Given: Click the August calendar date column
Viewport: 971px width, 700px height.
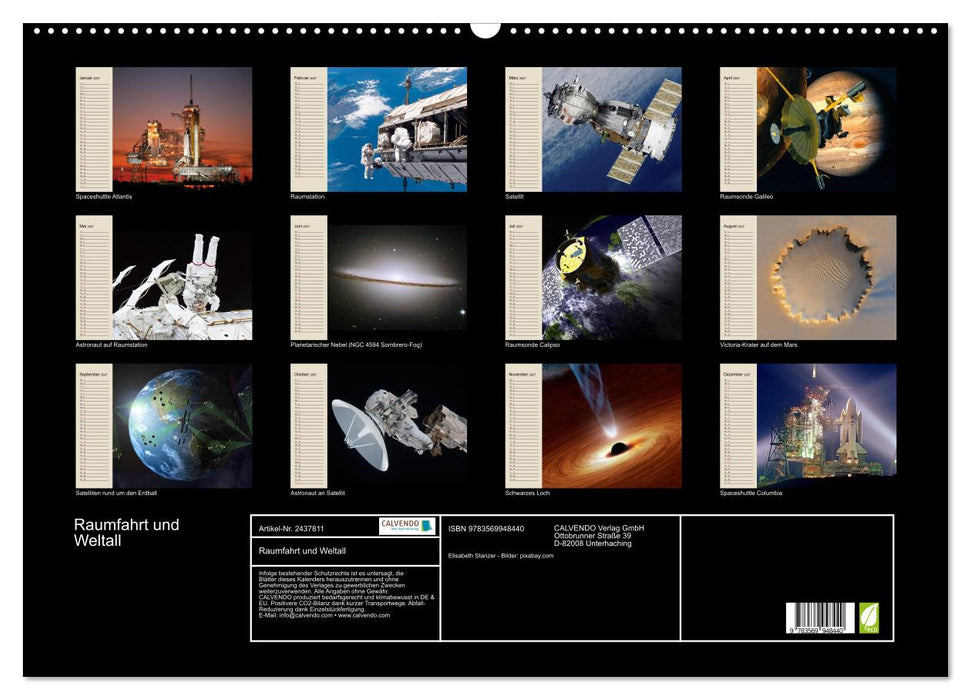Looking at the screenshot, I should point(739,278).
